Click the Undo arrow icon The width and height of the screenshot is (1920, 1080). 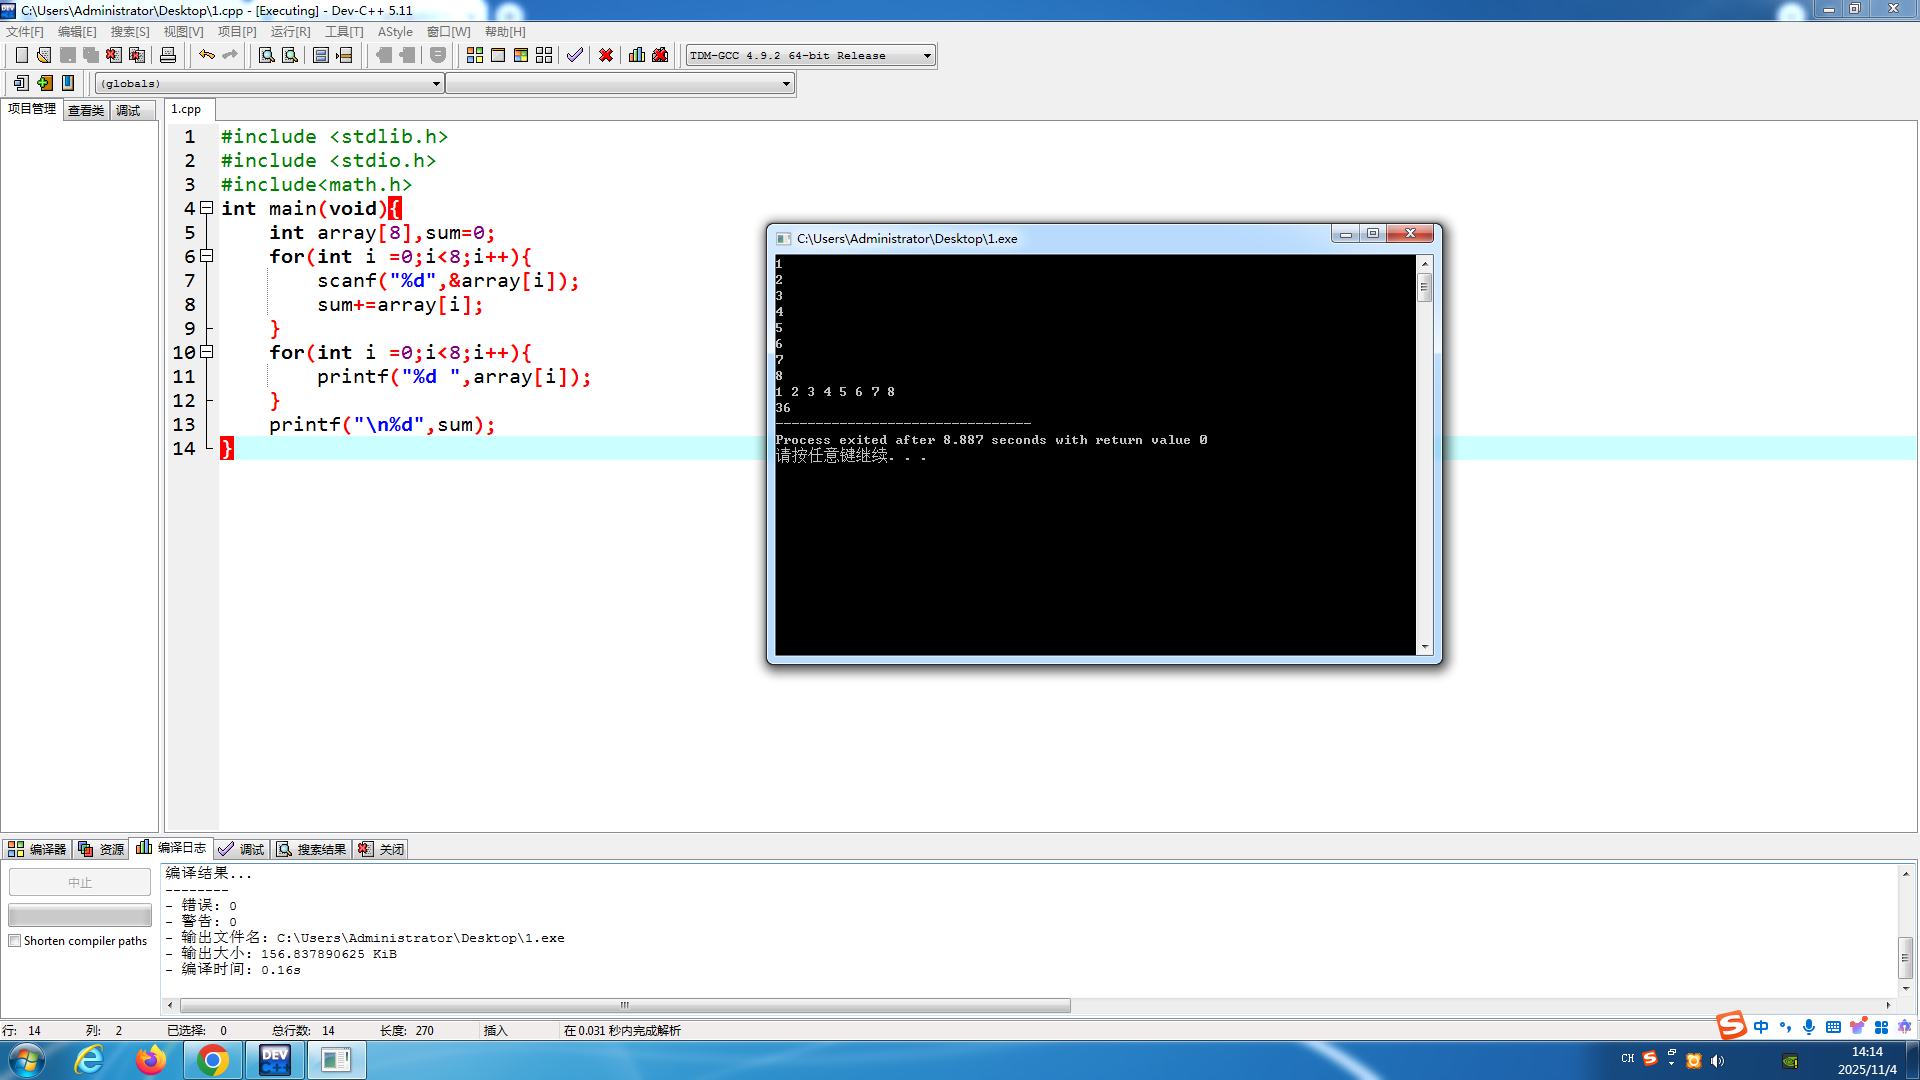click(x=206, y=55)
